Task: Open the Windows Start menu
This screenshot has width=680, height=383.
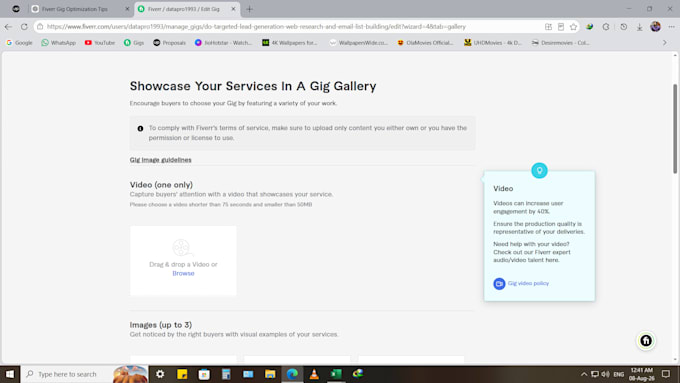Action: (10, 374)
